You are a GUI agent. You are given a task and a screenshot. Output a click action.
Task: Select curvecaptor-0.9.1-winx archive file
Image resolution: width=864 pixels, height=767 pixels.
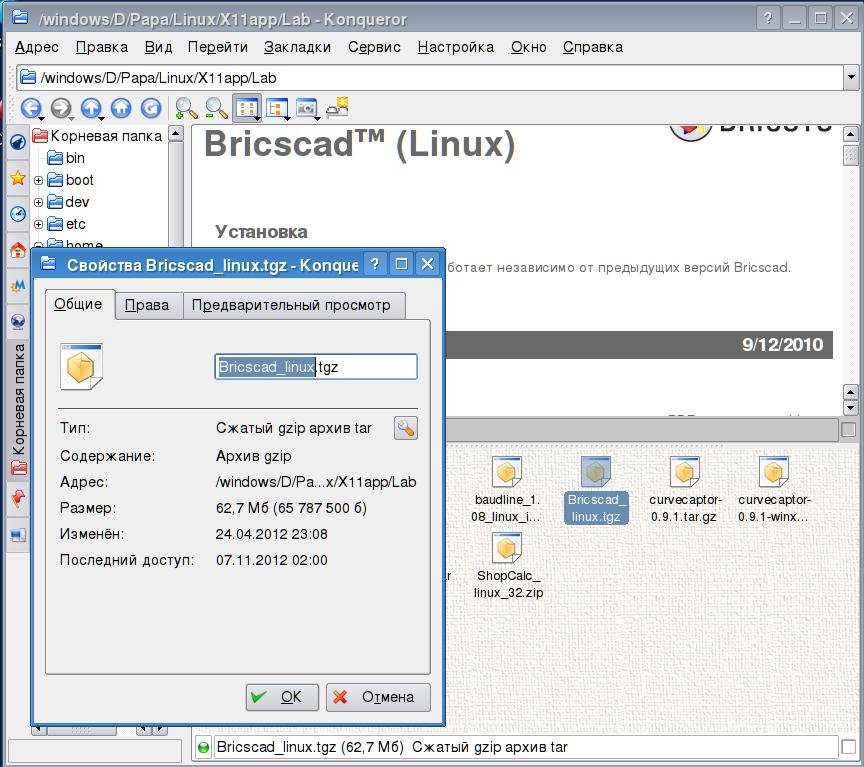774,490
